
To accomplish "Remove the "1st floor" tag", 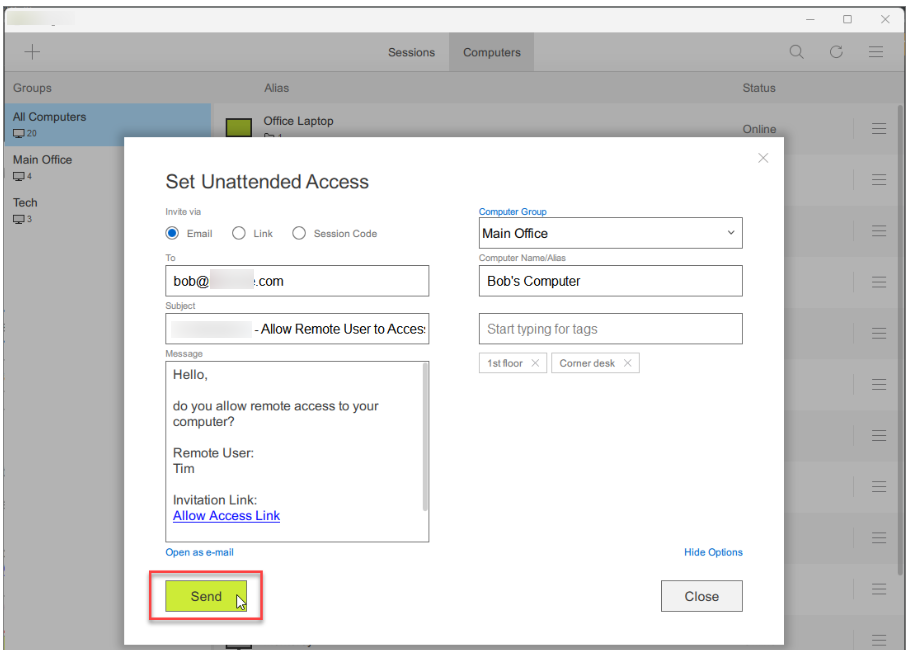I will [x=535, y=363].
